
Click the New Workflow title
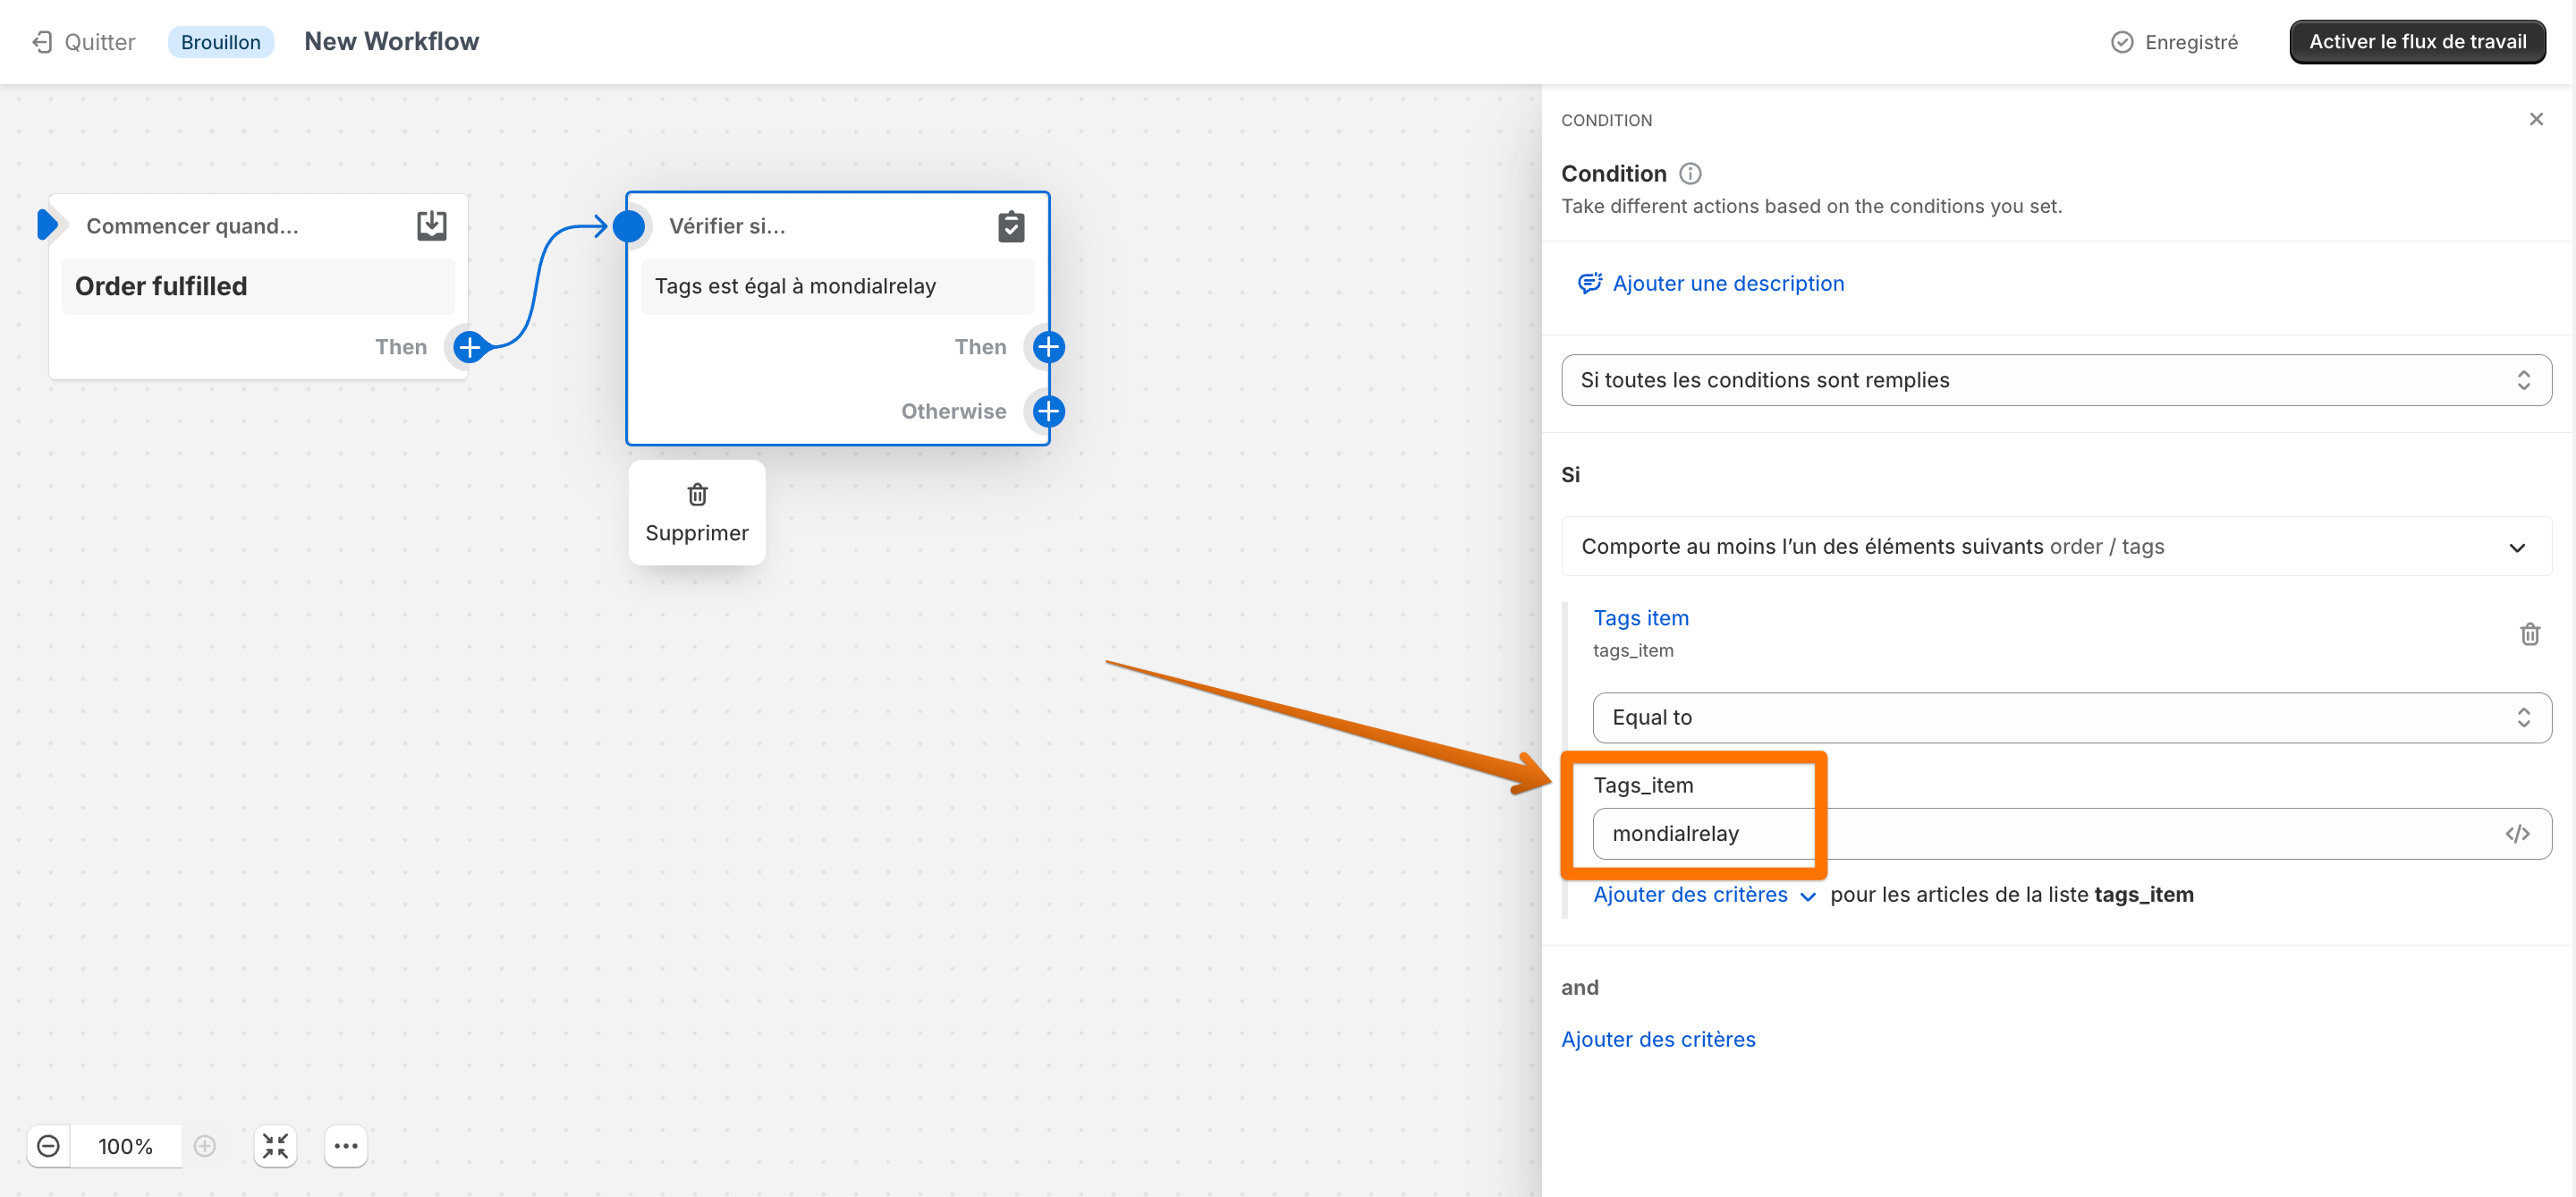[391, 41]
